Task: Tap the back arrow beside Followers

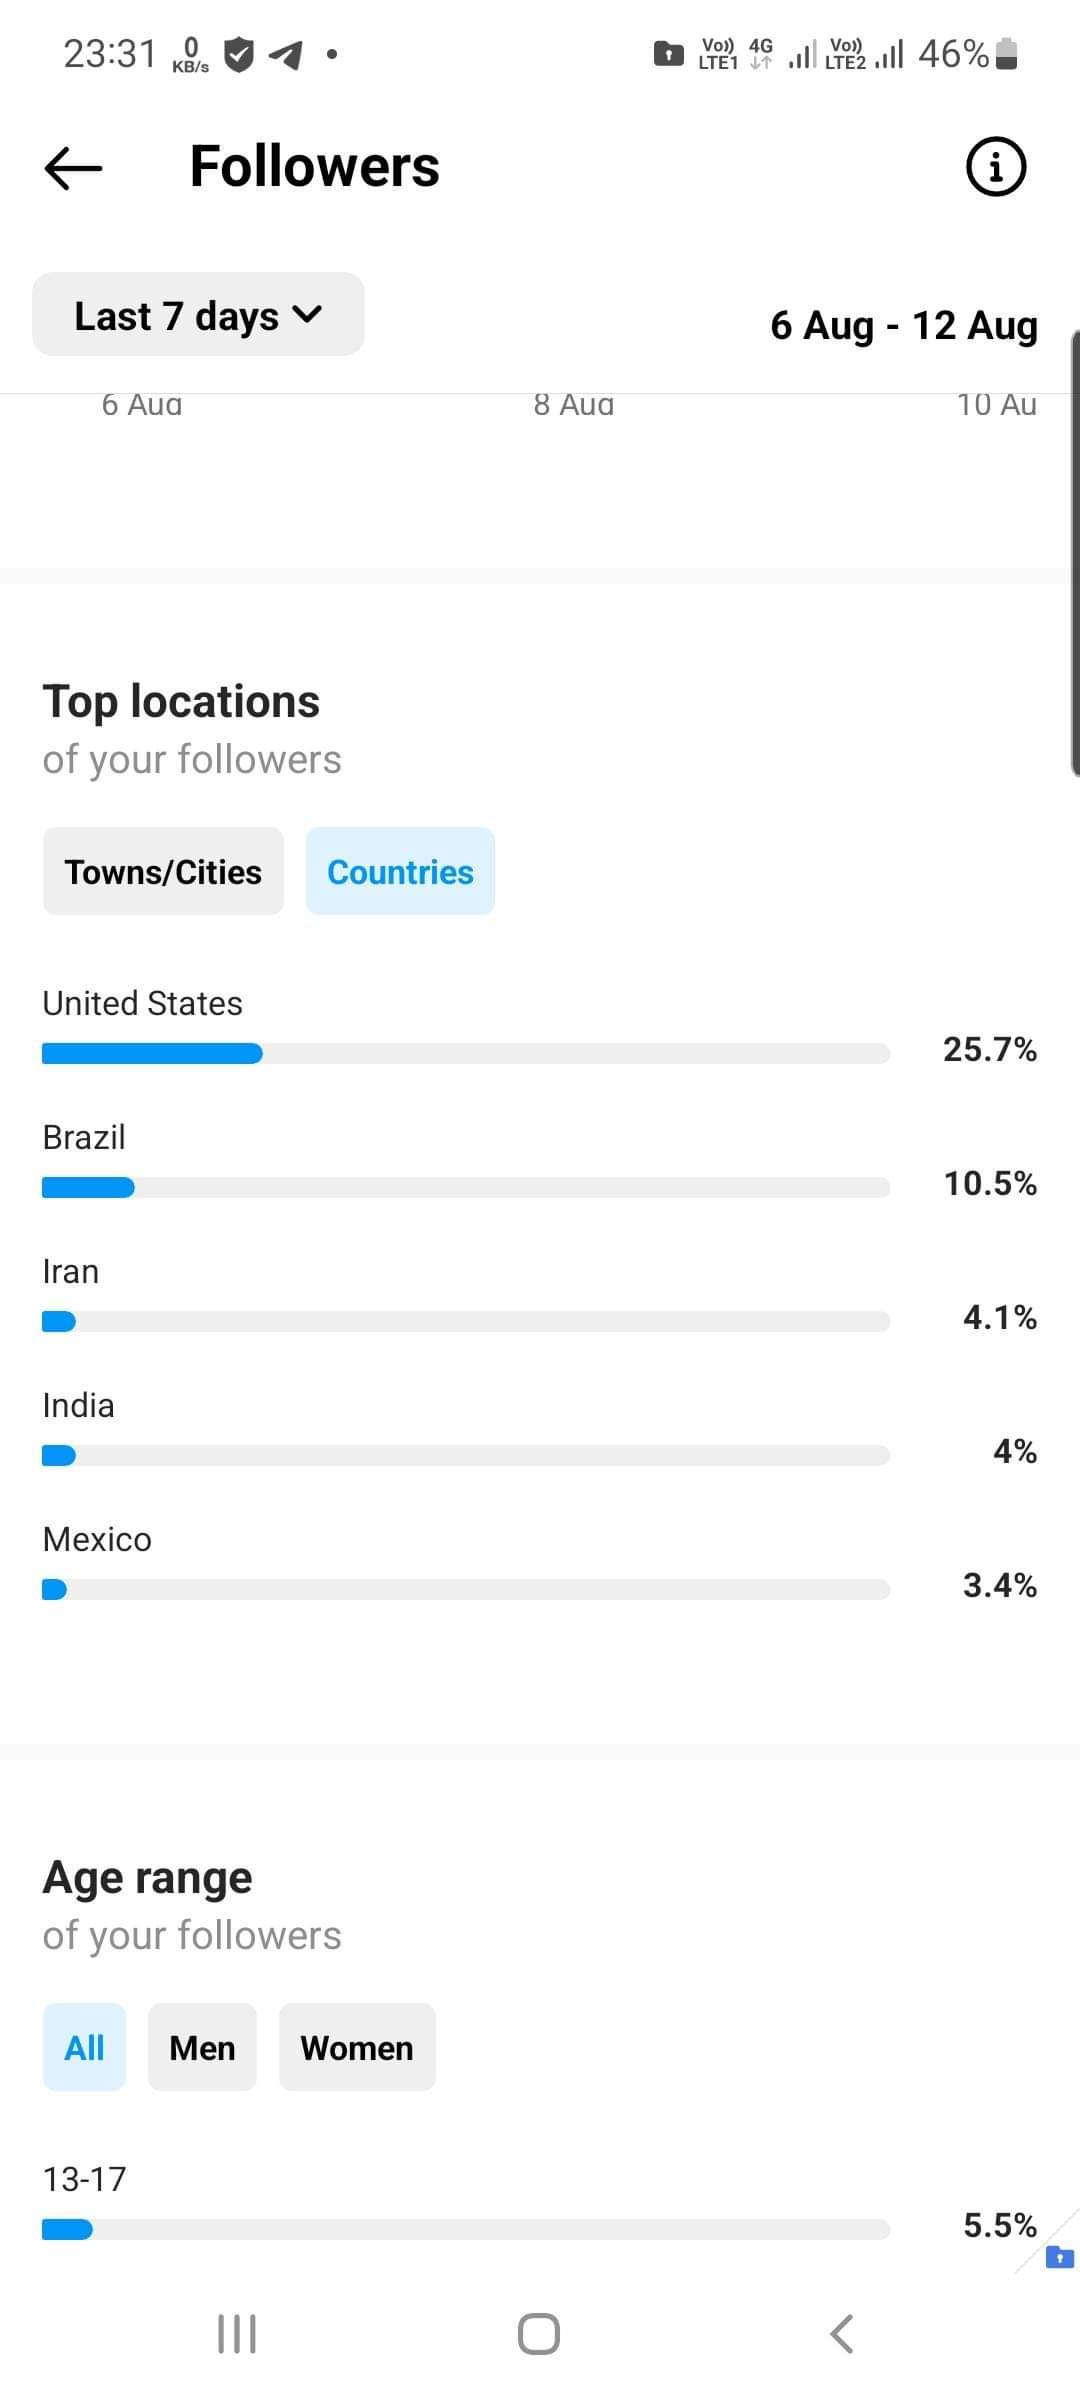Action: [74, 167]
